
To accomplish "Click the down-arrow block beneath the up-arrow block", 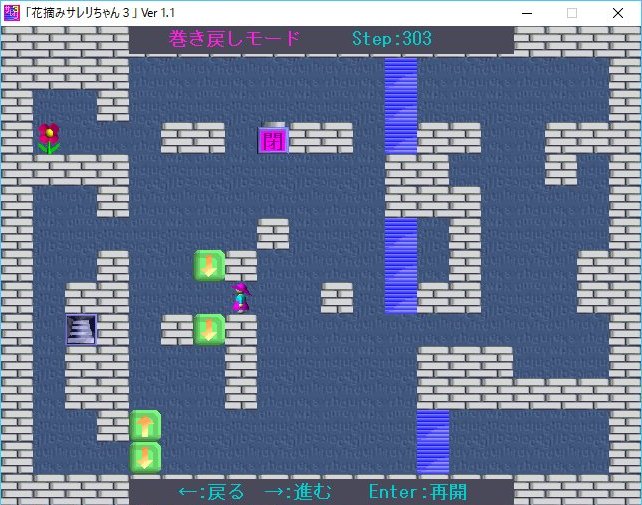I will (x=145, y=458).
